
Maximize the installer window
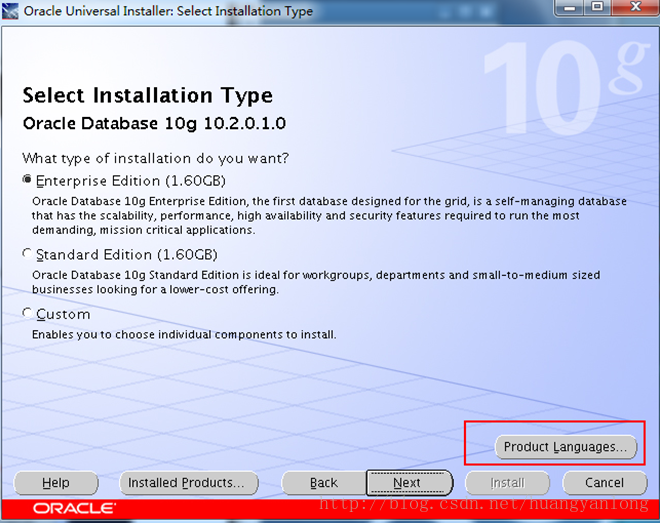tap(597, 8)
